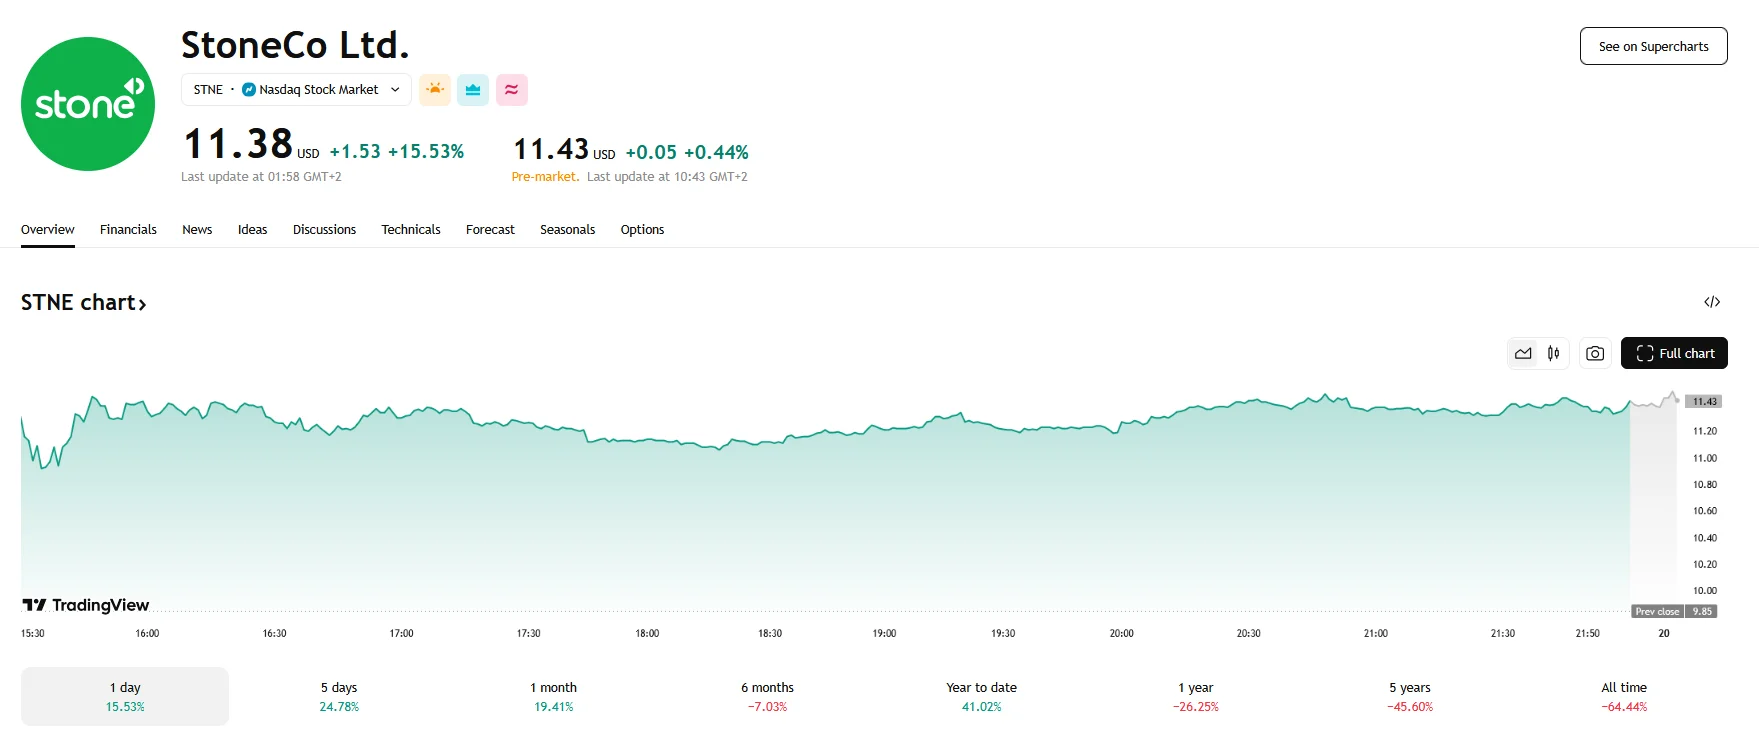Screen dimensions: 1759x753
Task: Click the teal crown badge icon
Action: pyautogui.click(x=472, y=89)
